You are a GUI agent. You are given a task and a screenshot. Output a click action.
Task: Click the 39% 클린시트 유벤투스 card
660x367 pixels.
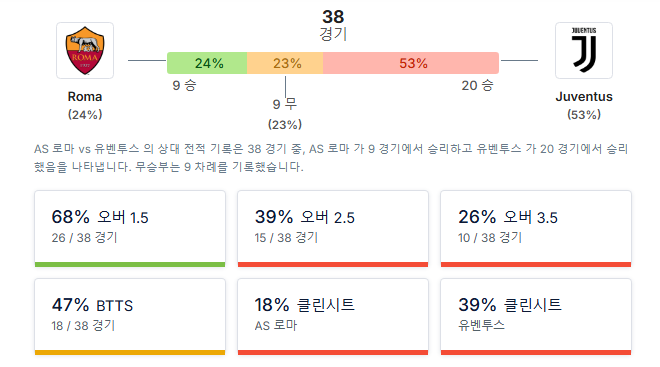(536, 316)
